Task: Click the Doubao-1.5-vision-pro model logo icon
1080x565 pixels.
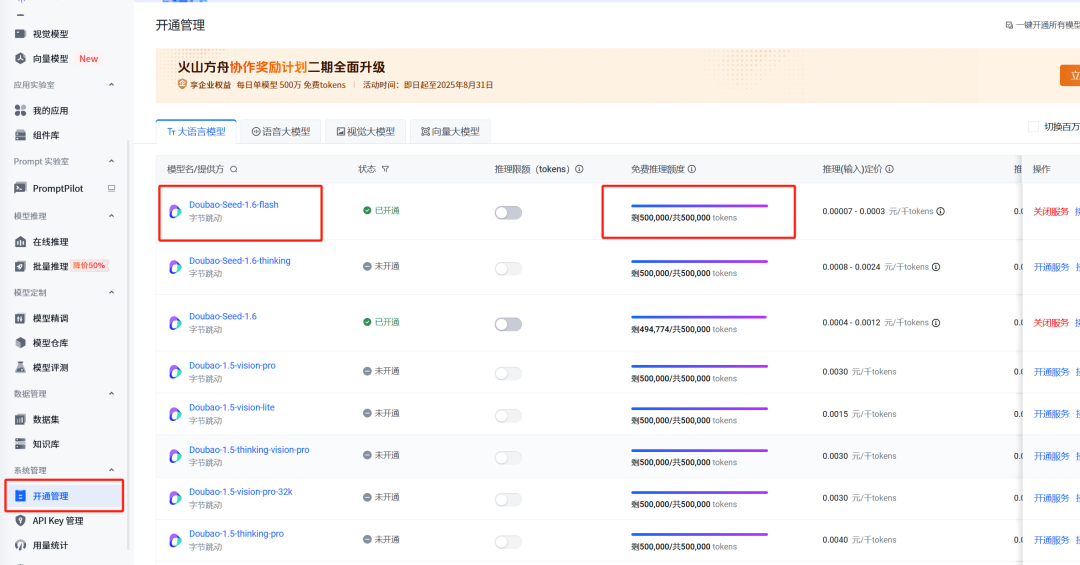Action: pos(176,372)
